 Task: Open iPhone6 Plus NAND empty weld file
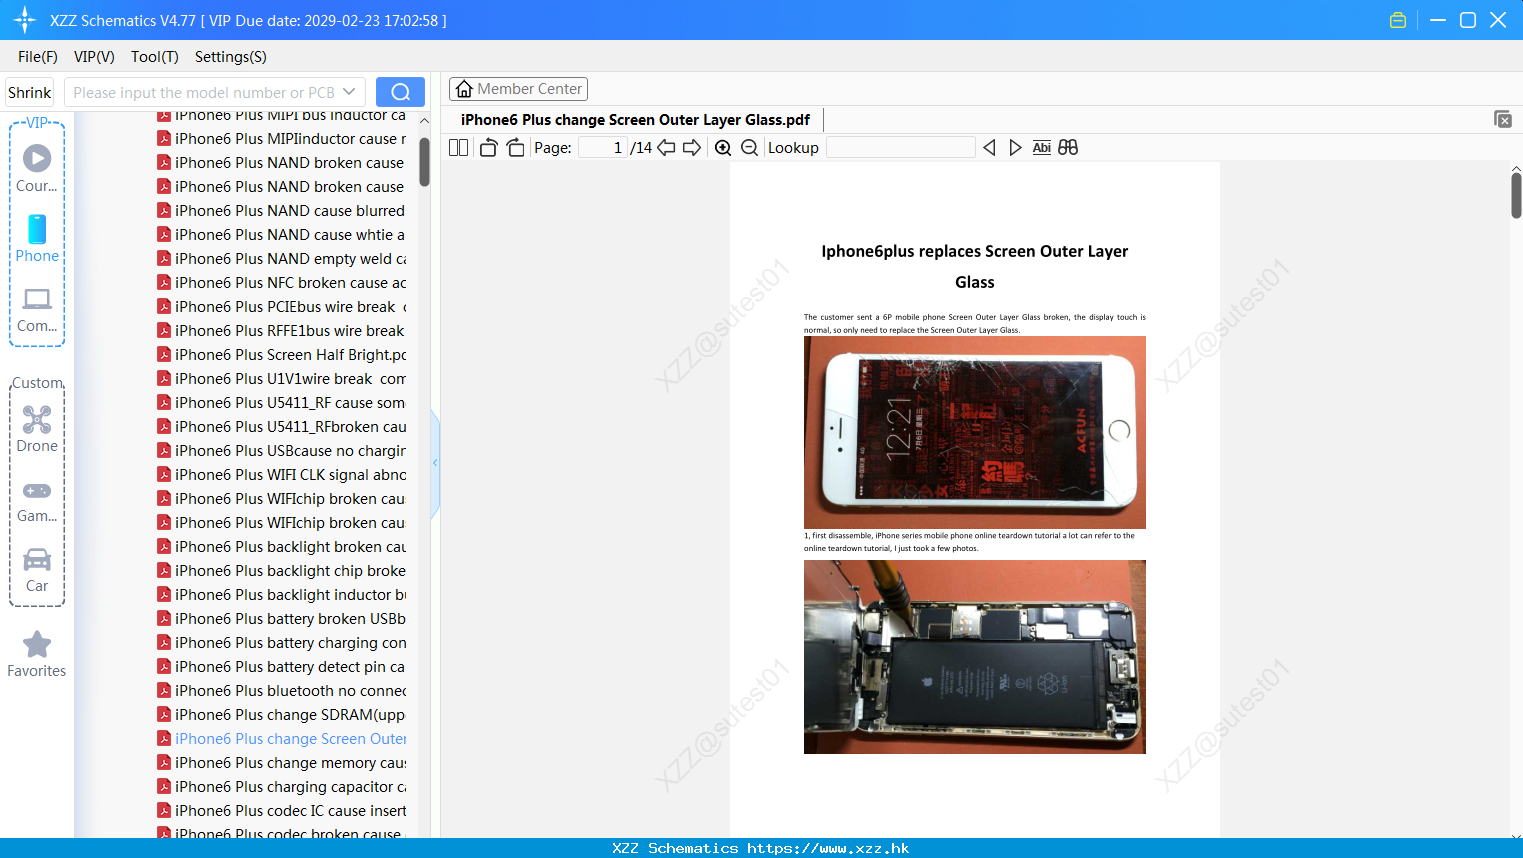[x=282, y=259]
